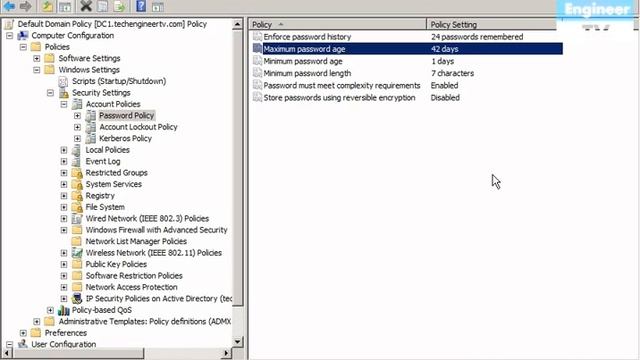Viewport: 640px width, 360px height.
Task: Click the Kerberos Policy icon
Action: pyautogui.click(x=91, y=138)
